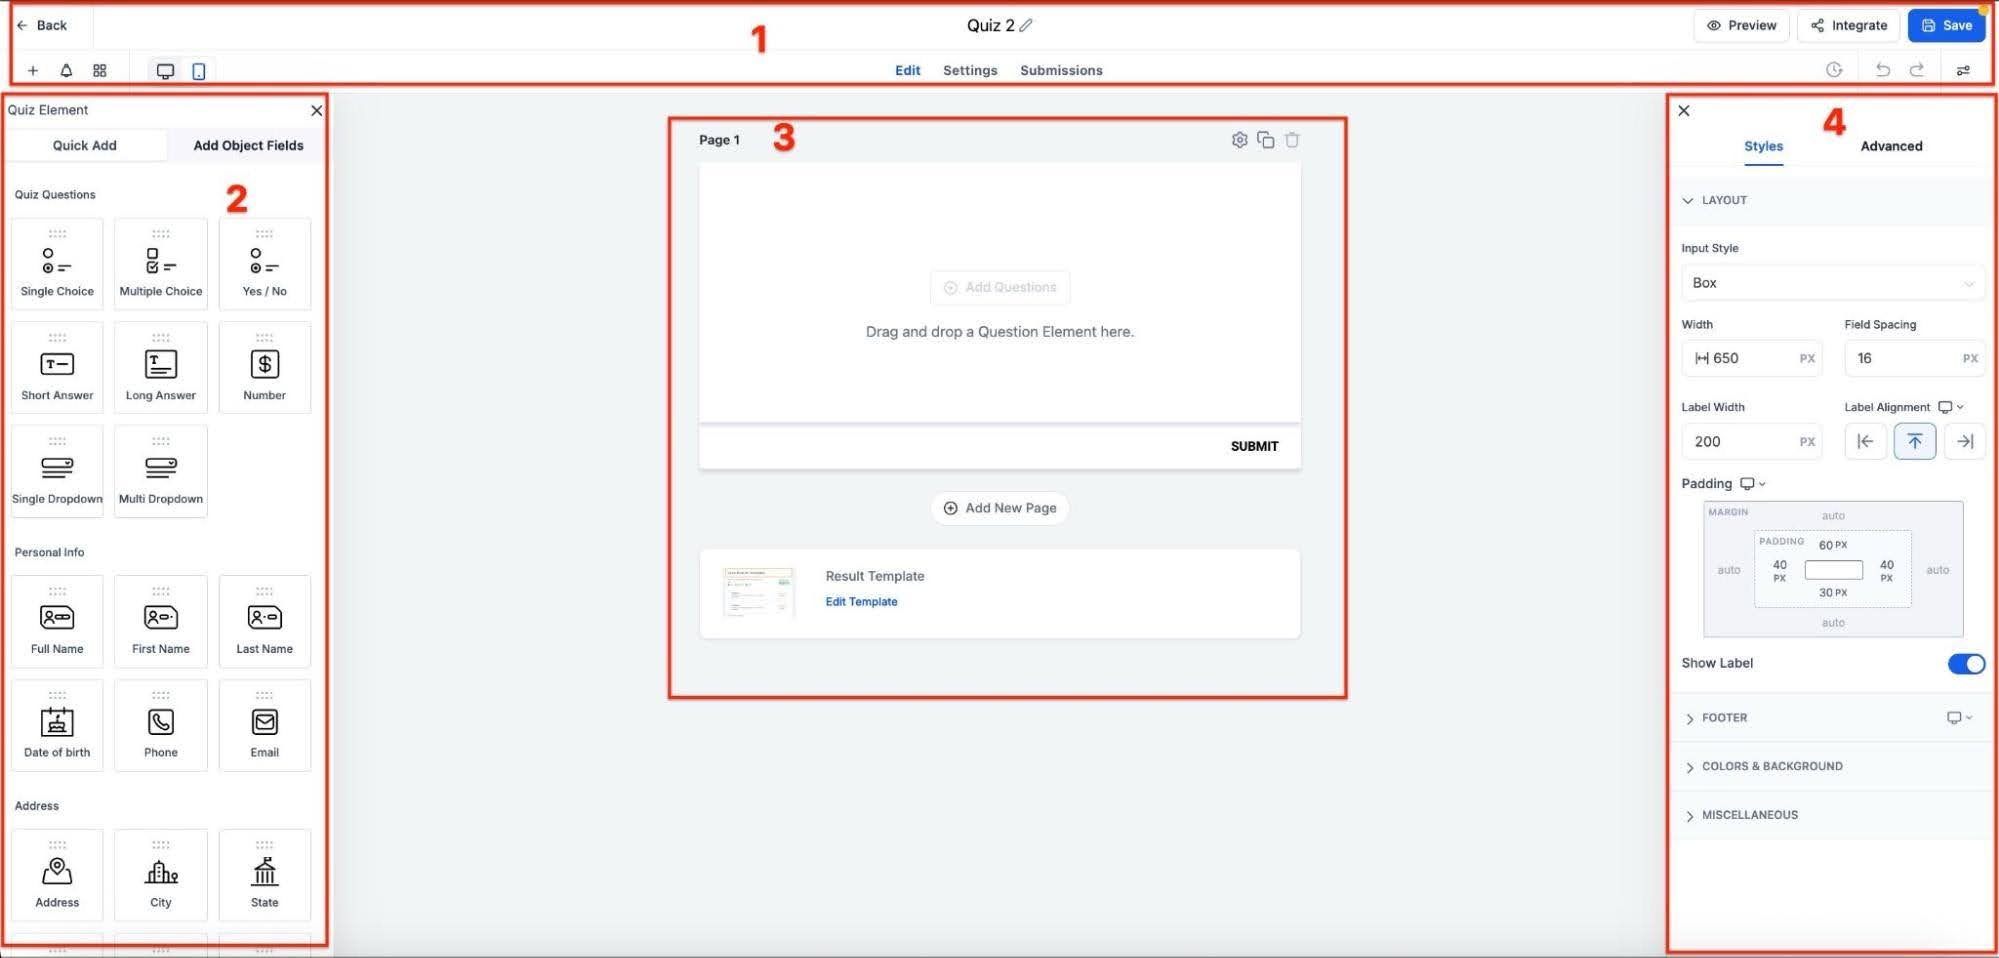Select the desktop view icon
Viewport: 1999px width, 958px height.
[x=165, y=70]
